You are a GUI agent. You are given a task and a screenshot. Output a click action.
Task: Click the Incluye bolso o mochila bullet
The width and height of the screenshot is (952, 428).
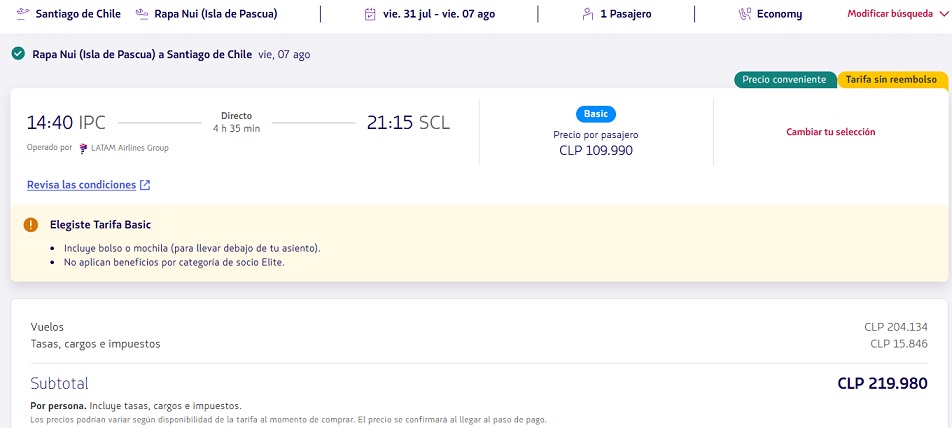pos(192,248)
